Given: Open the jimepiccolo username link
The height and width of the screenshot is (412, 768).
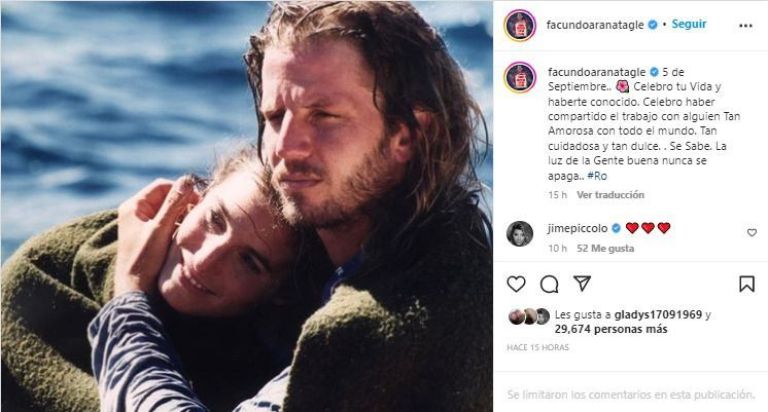Looking at the screenshot, I should [x=578, y=228].
